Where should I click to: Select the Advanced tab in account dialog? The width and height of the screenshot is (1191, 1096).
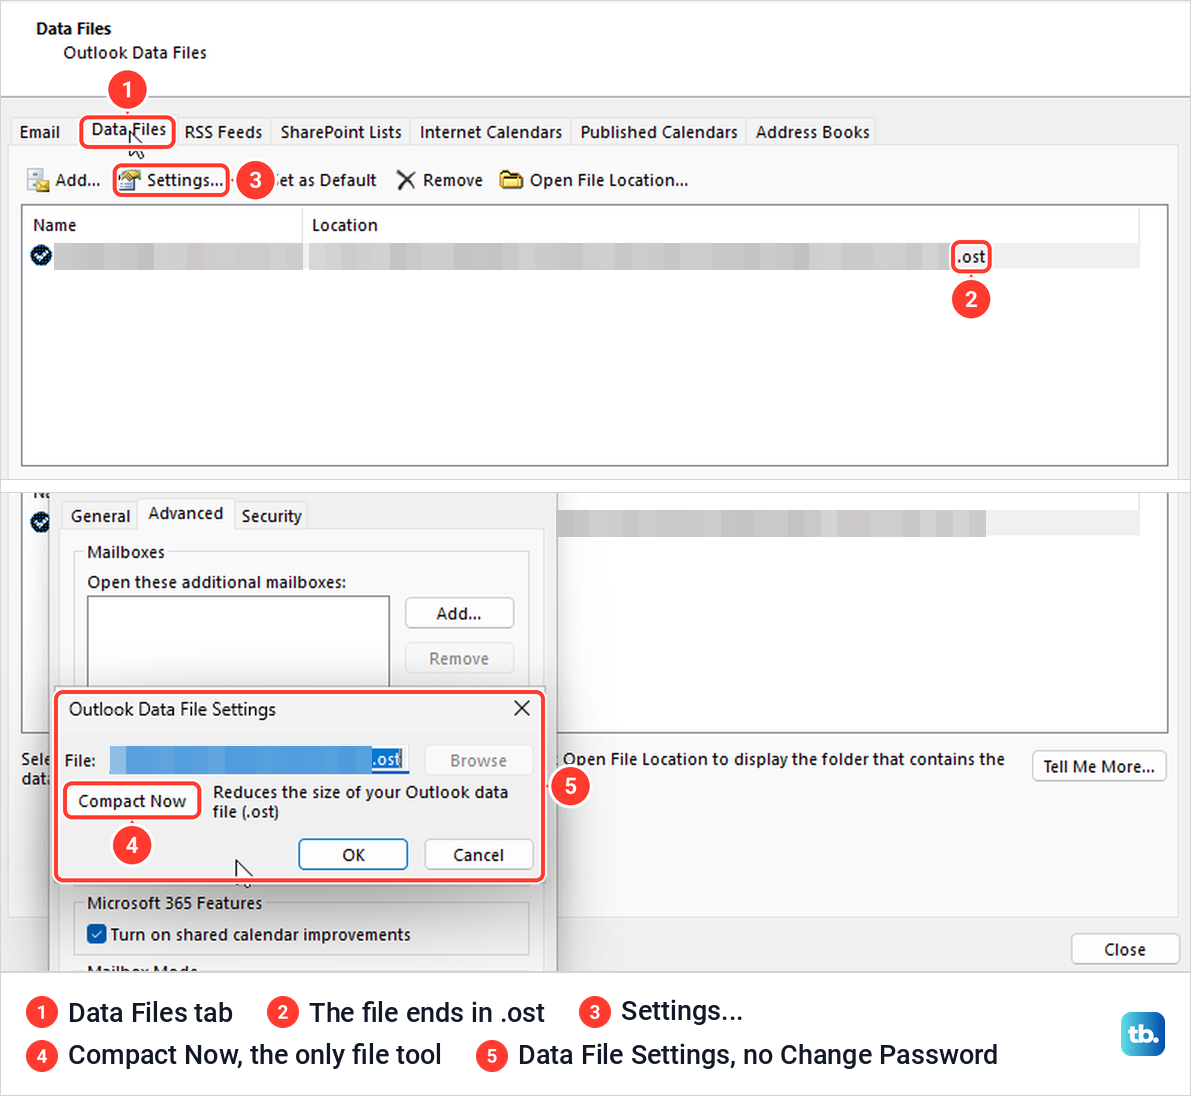185,513
